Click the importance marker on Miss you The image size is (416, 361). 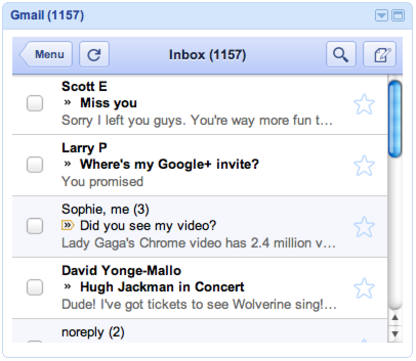68,103
